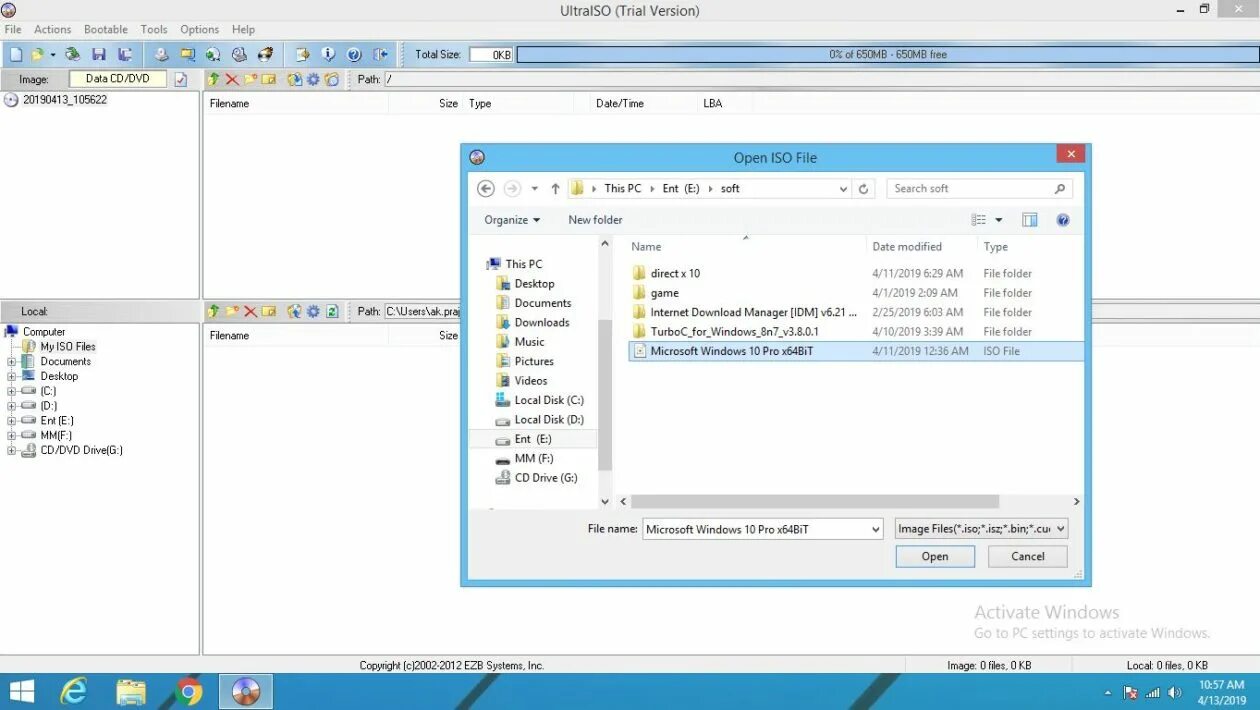Screen dimensions: 1260x710
Task: Click the Burn CD/DVD Image toolbar icon
Action: [x=265, y=54]
